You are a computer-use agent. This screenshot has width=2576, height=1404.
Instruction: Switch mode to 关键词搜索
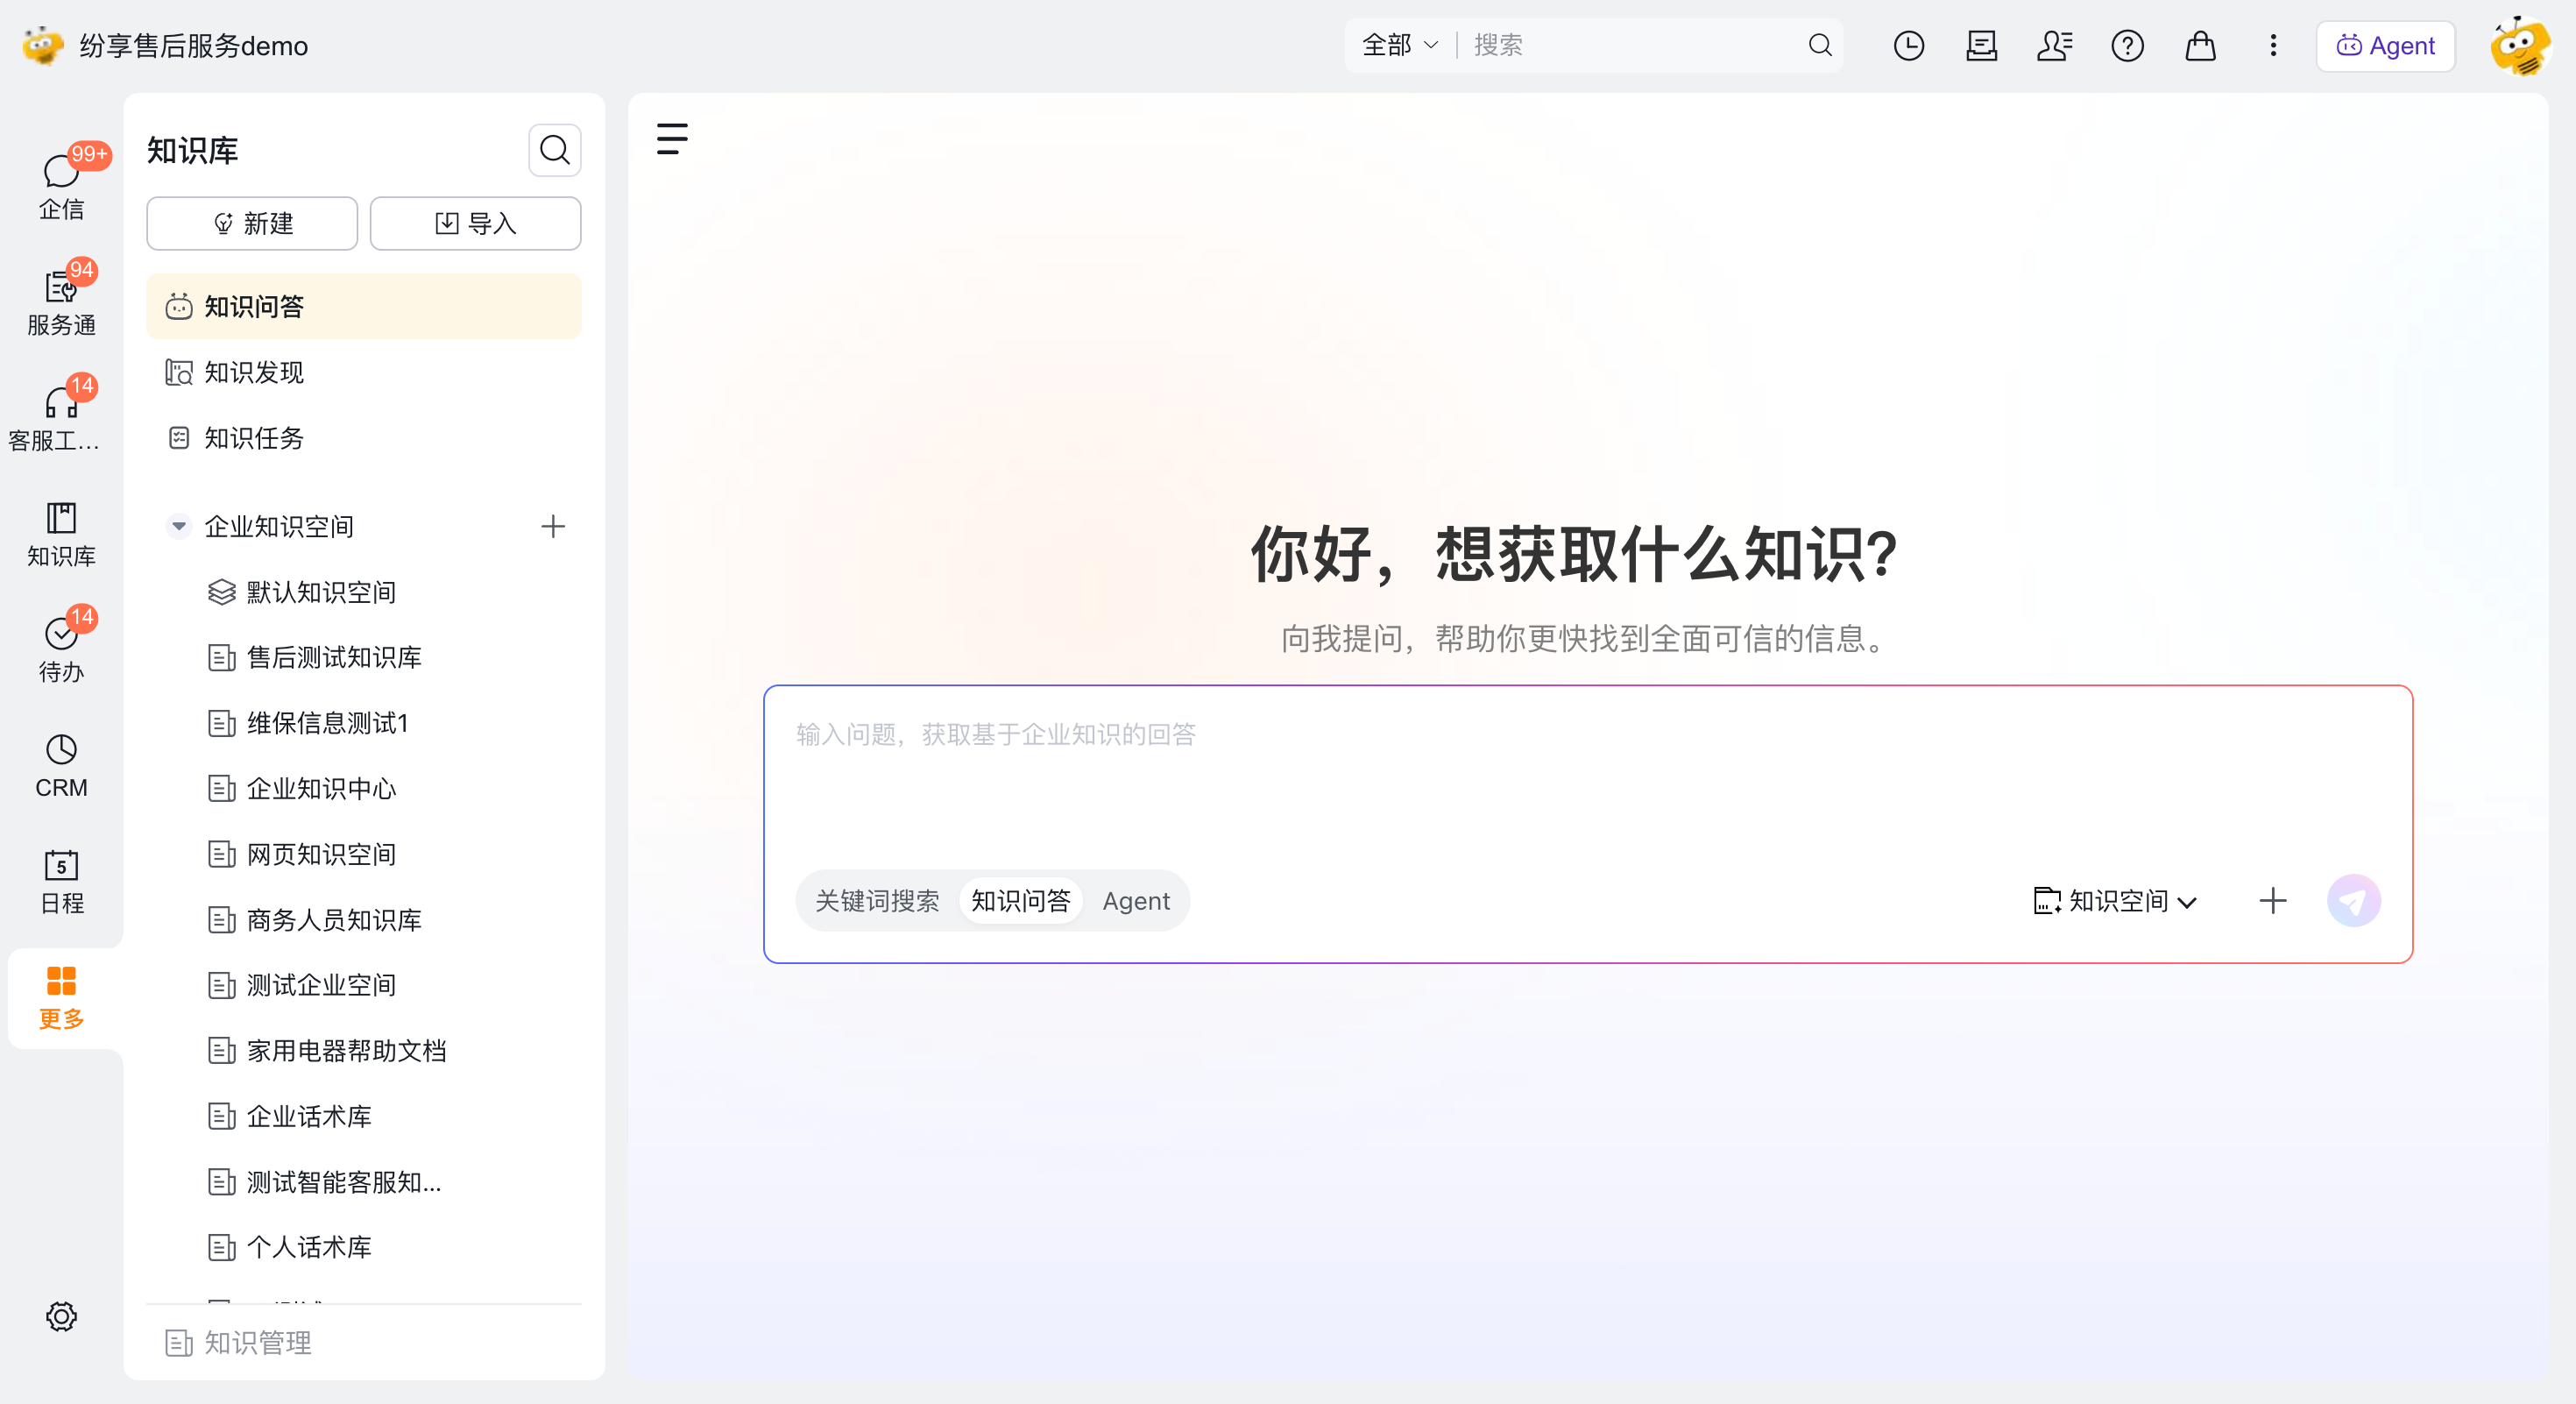877,900
